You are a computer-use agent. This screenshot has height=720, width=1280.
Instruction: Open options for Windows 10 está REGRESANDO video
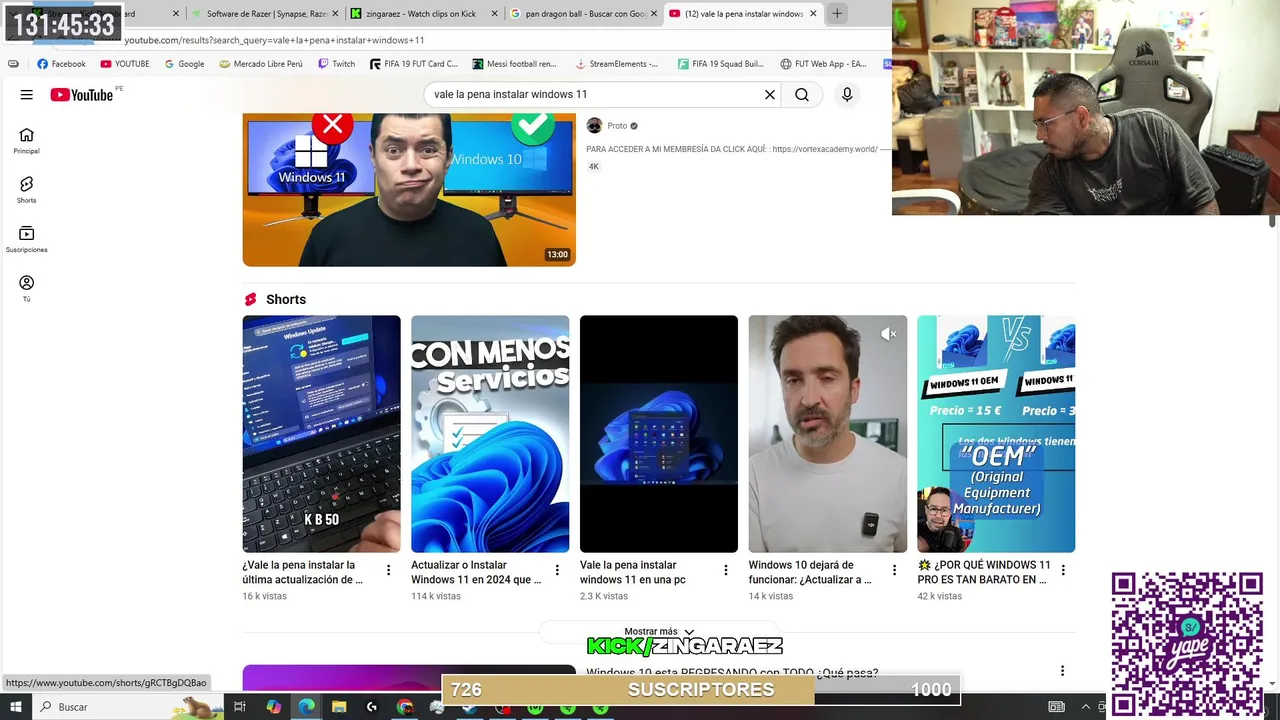click(x=1062, y=671)
